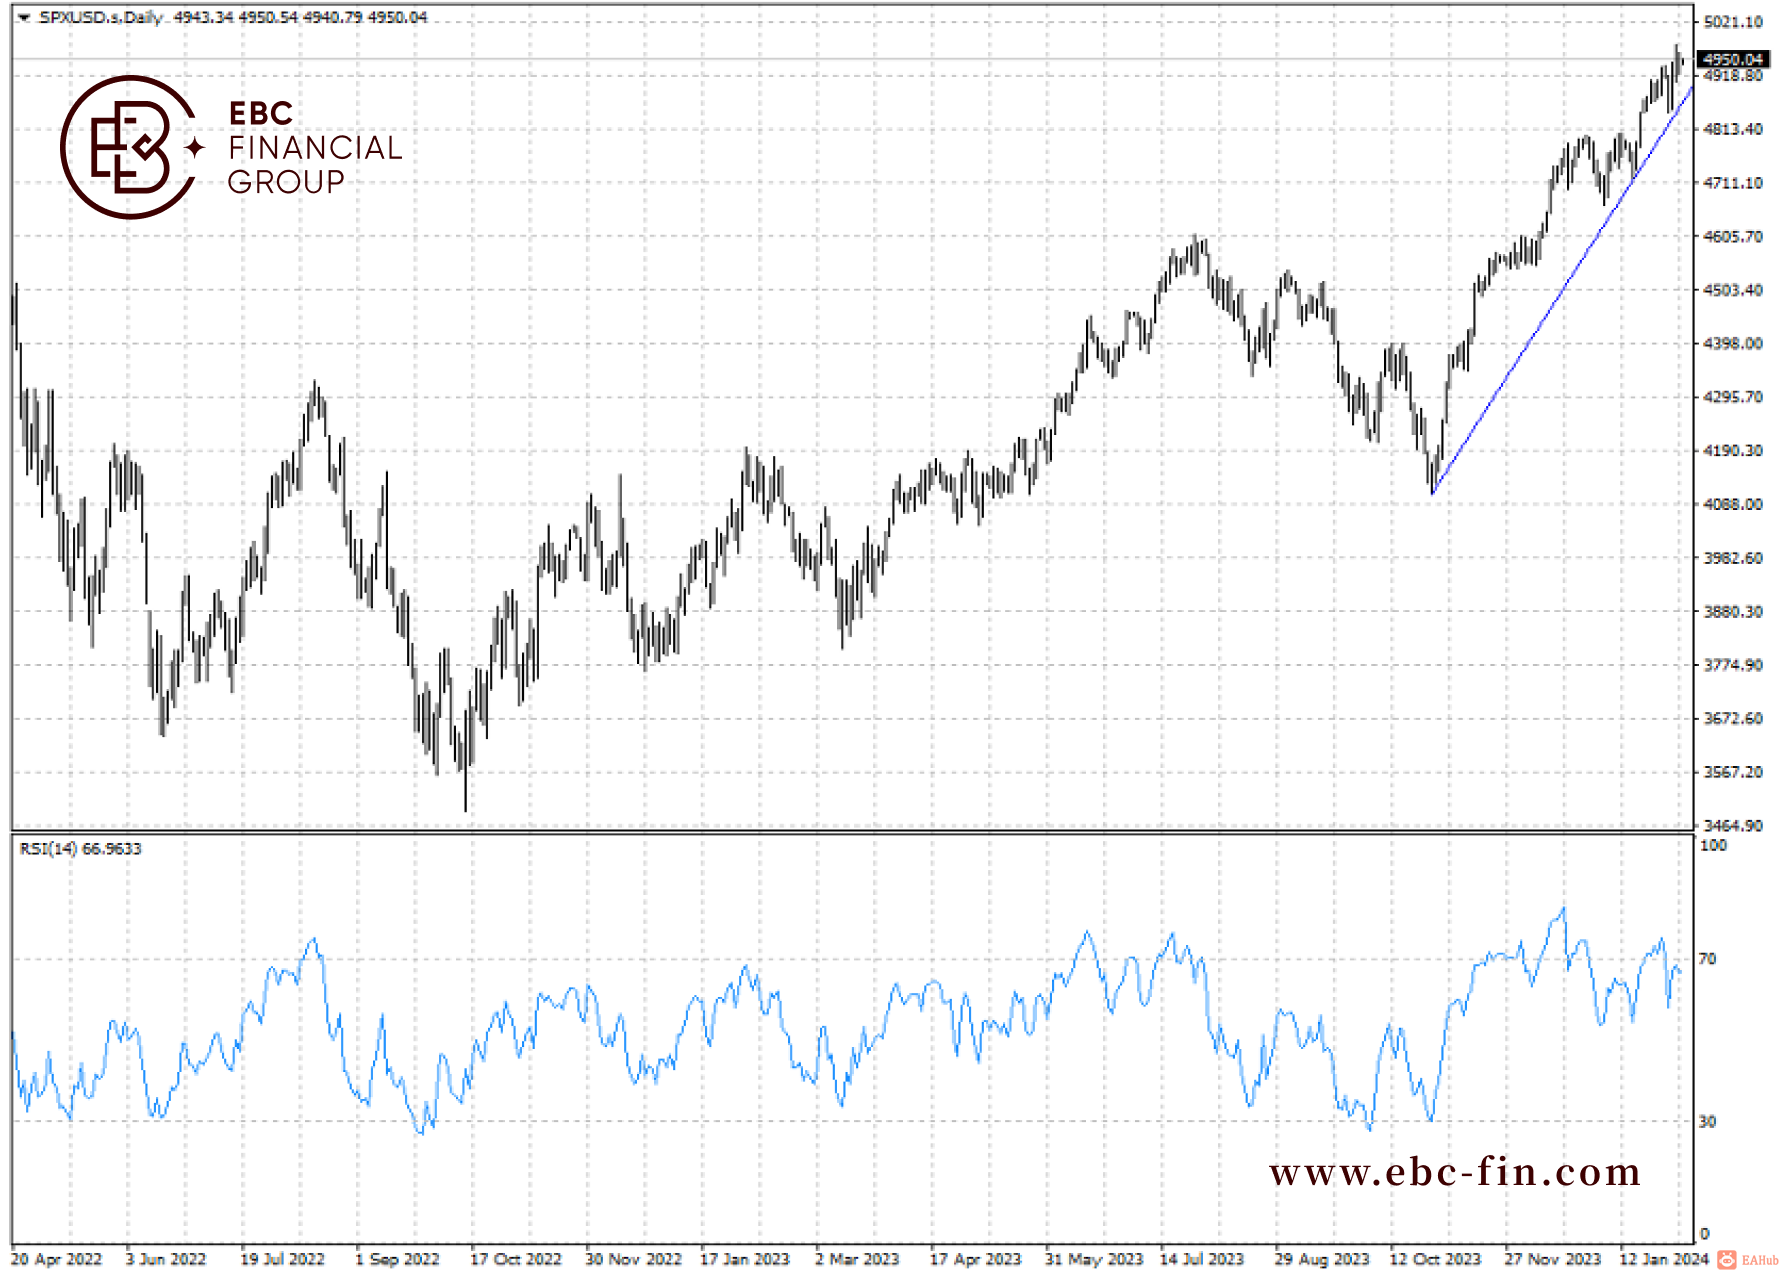
Task: Click the RSI 70 level label
Action: pyautogui.click(x=1708, y=959)
